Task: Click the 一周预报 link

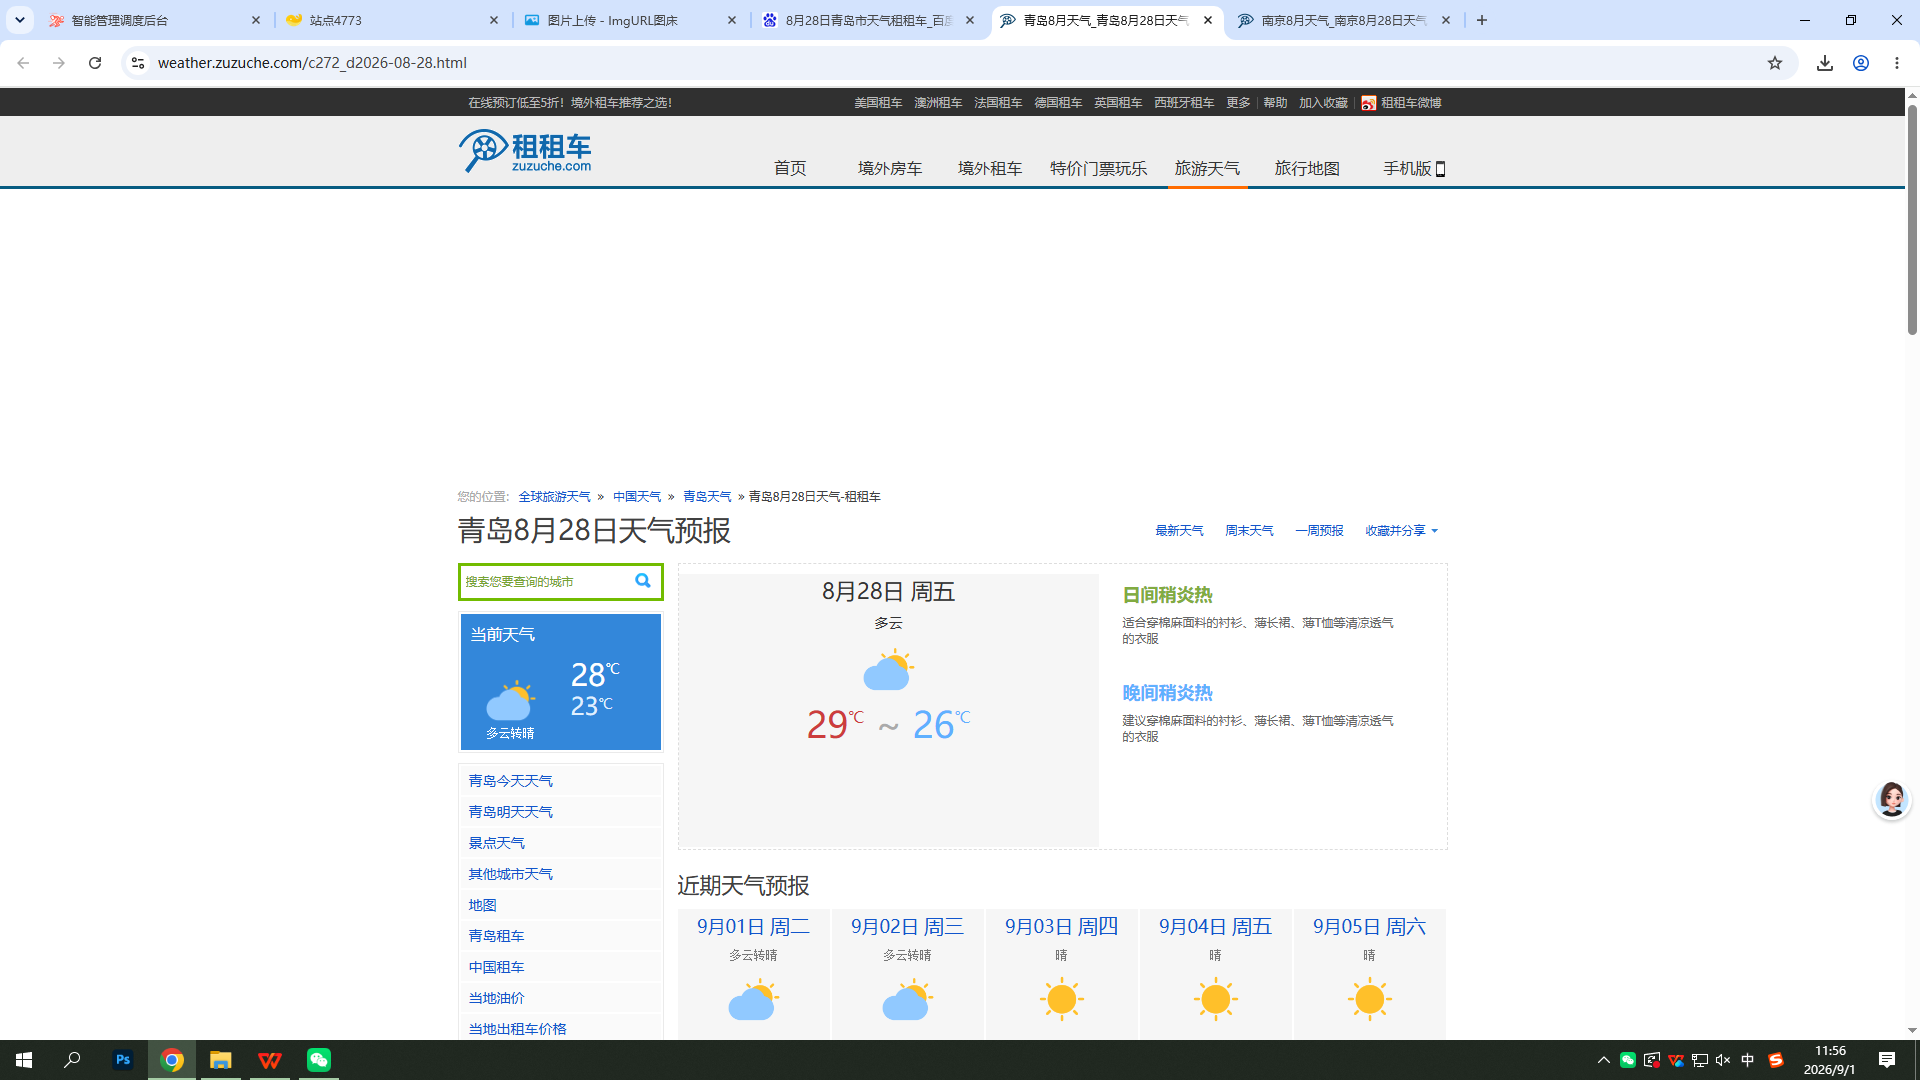Action: pyautogui.click(x=1319, y=531)
